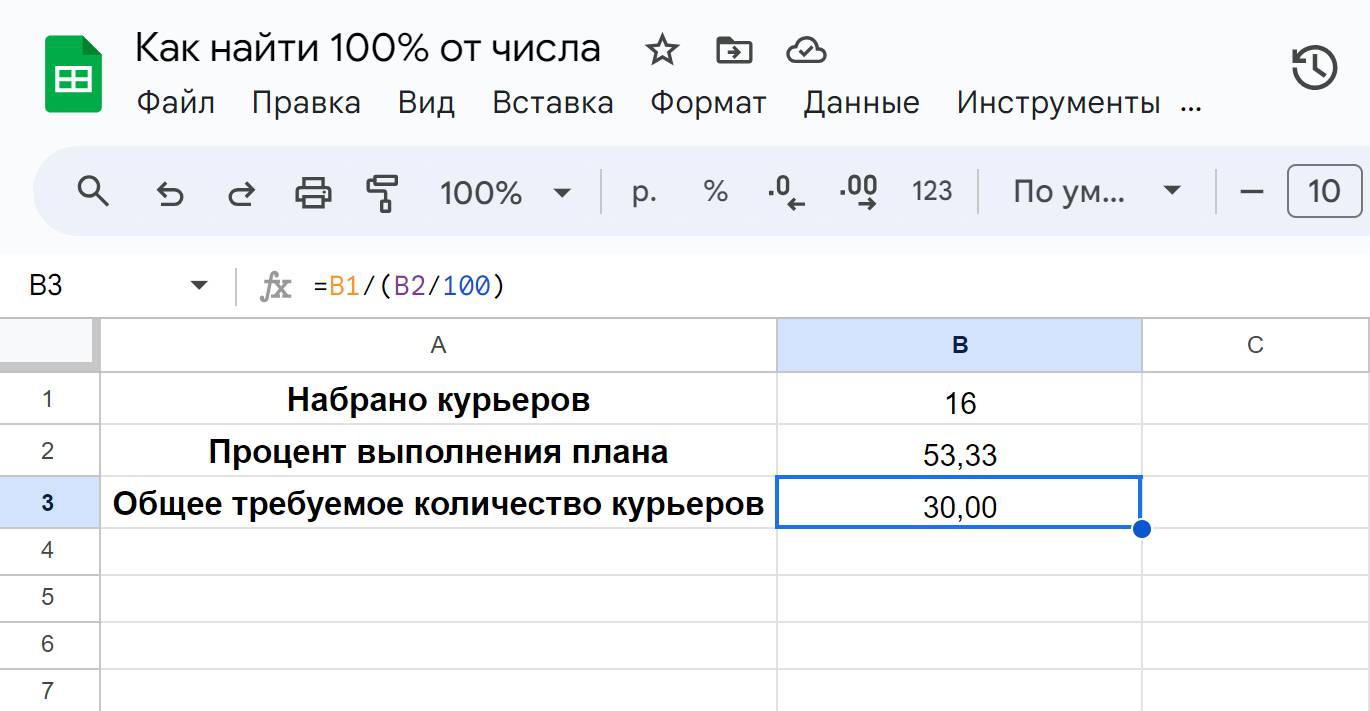
Task: Open the Правка menu
Action: (306, 102)
